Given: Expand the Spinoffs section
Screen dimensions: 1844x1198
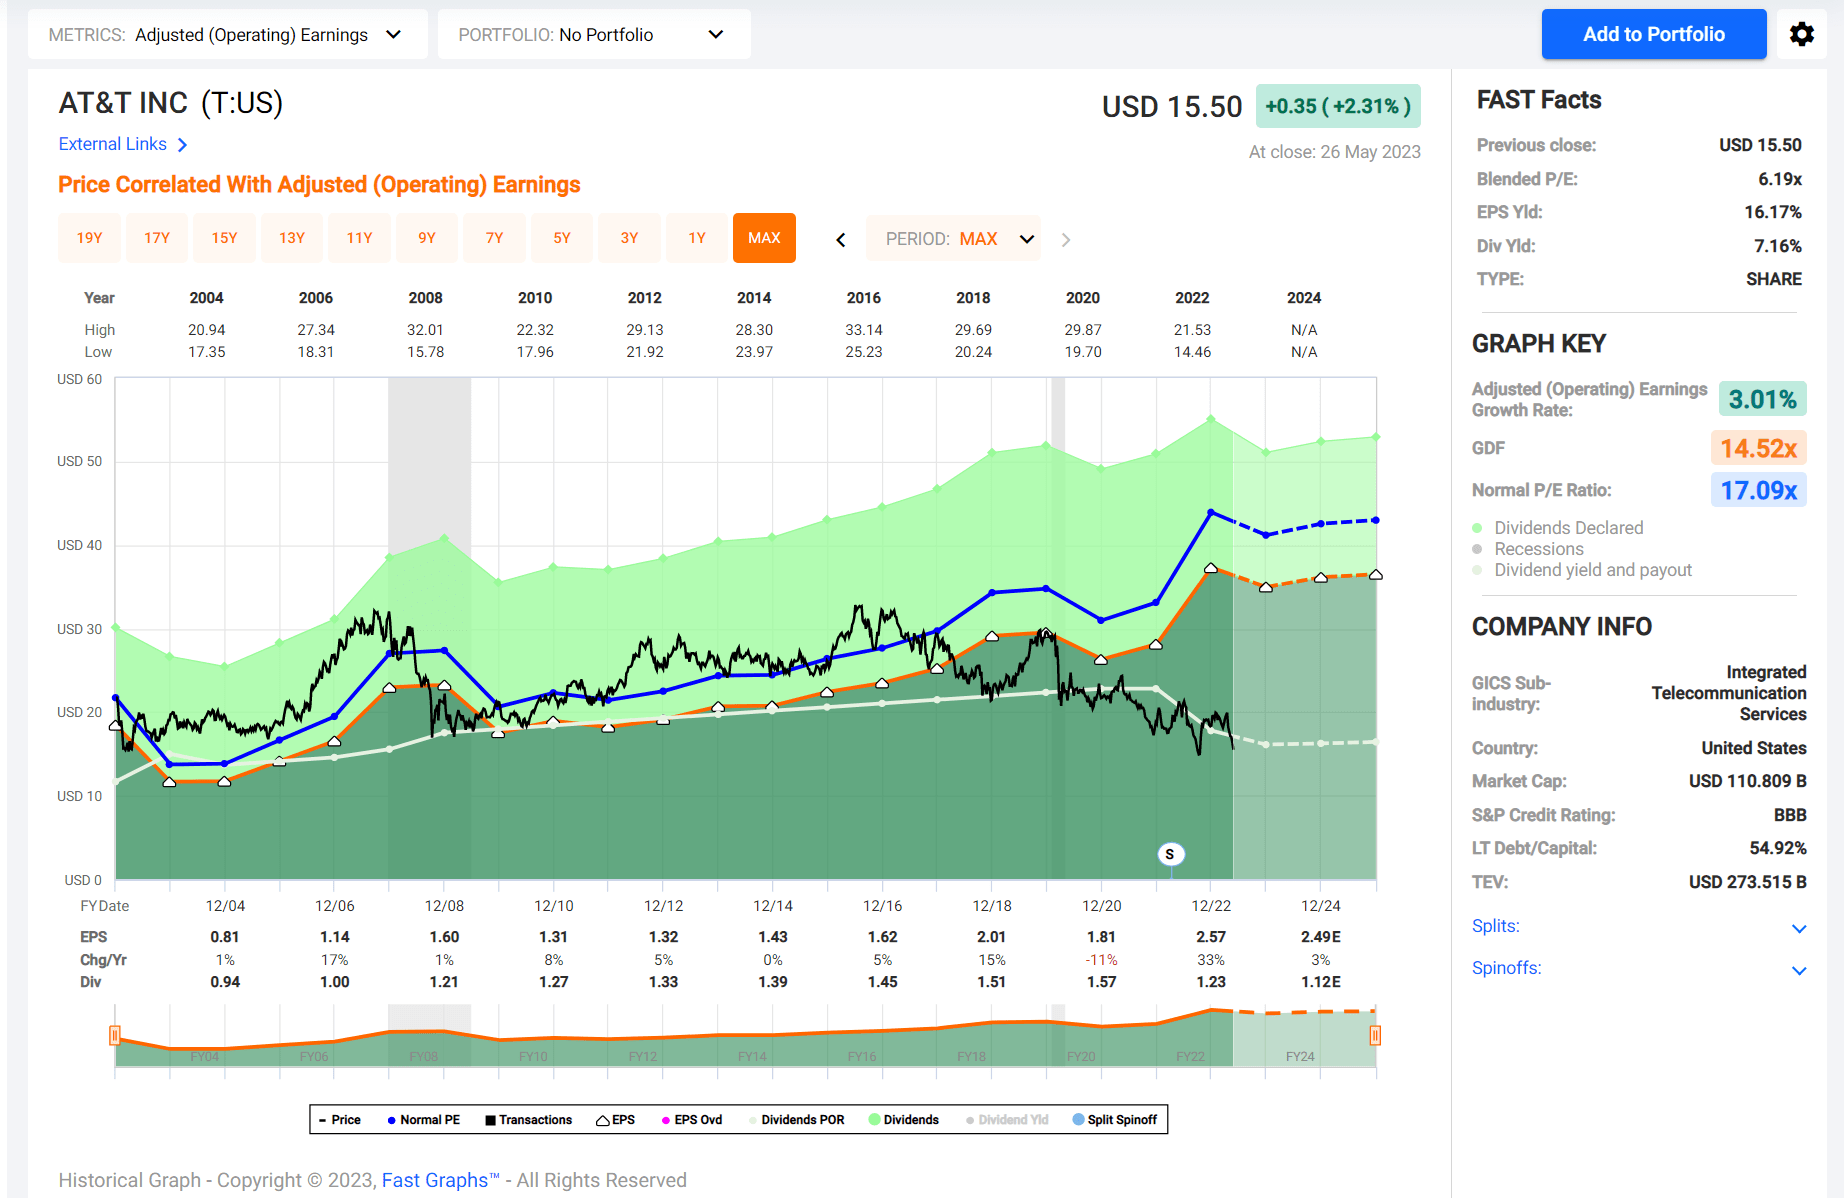Looking at the screenshot, I should pyautogui.click(x=1639, y=969).
